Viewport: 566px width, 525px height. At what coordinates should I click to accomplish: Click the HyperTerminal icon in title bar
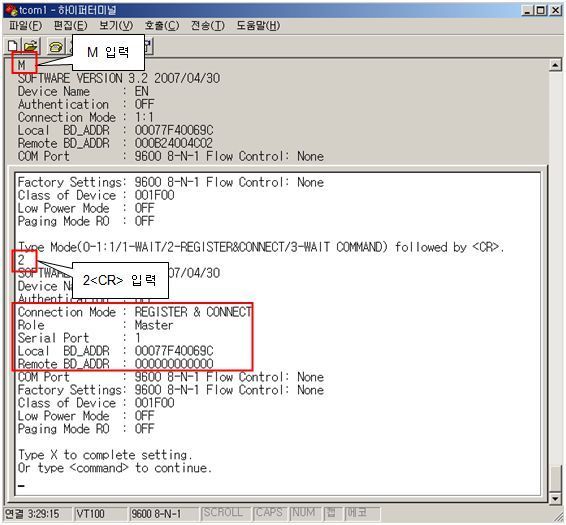[12, 10]
